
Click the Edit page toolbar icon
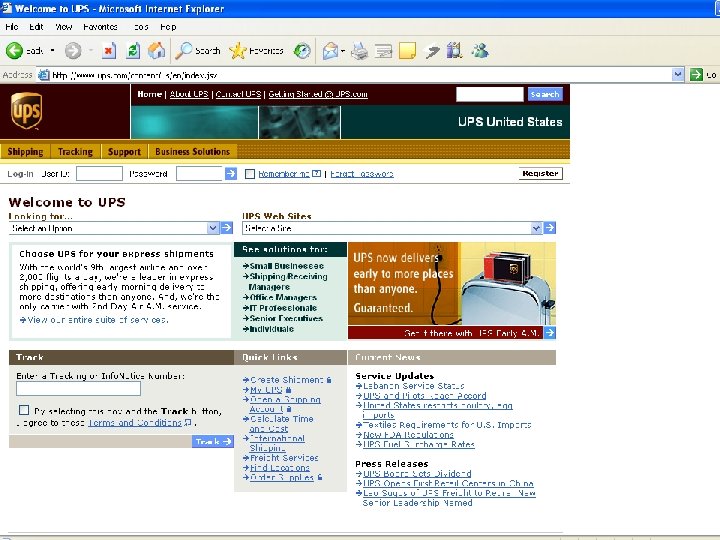coord(383,51)
